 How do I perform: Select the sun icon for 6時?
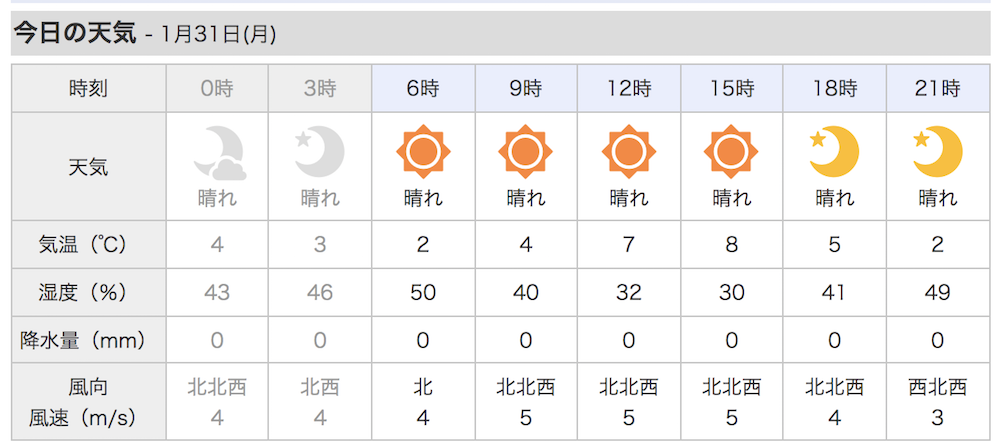[423, 152]
